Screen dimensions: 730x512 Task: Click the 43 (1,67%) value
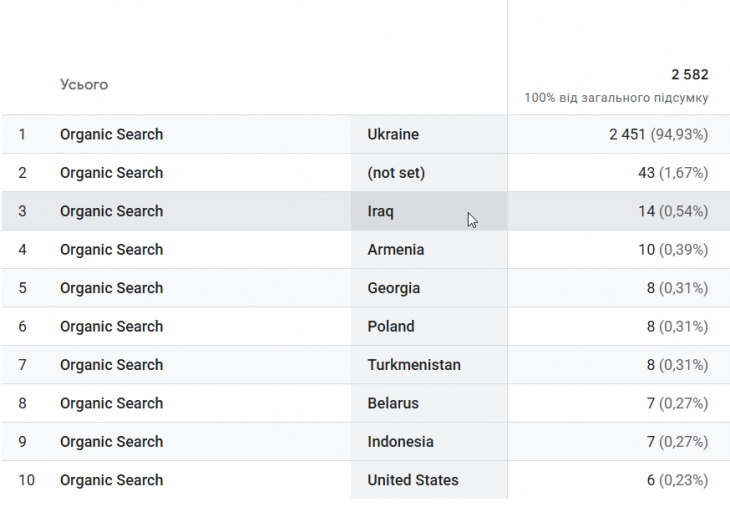pyautogui.click(x=673, y=173)
